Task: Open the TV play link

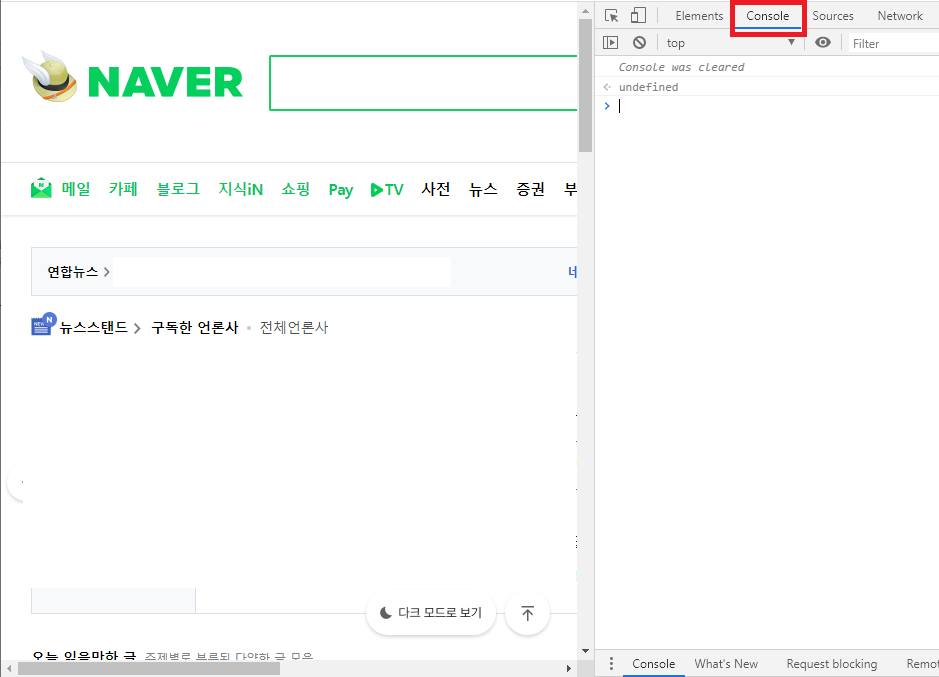Action: 387,190
